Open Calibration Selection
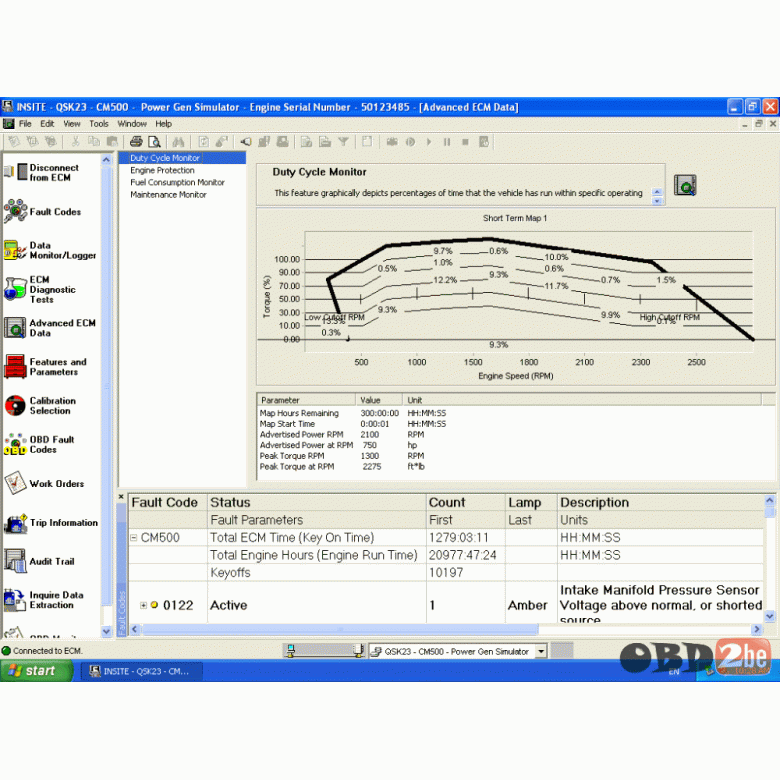The height and width of the screenshot is (780, 780). click(x=40, y=406)
